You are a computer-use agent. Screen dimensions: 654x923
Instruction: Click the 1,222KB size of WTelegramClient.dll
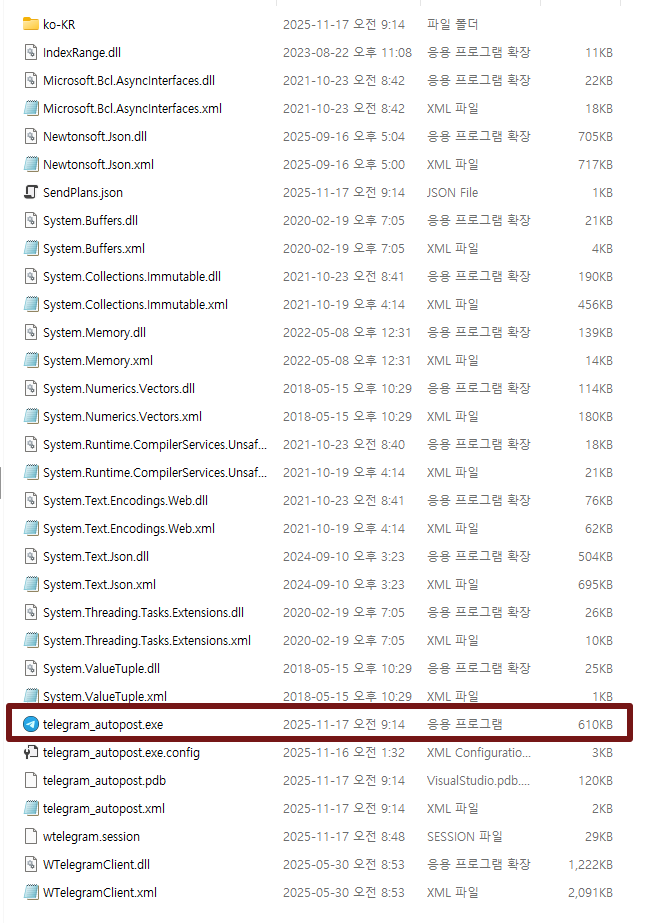click(590, 865)
